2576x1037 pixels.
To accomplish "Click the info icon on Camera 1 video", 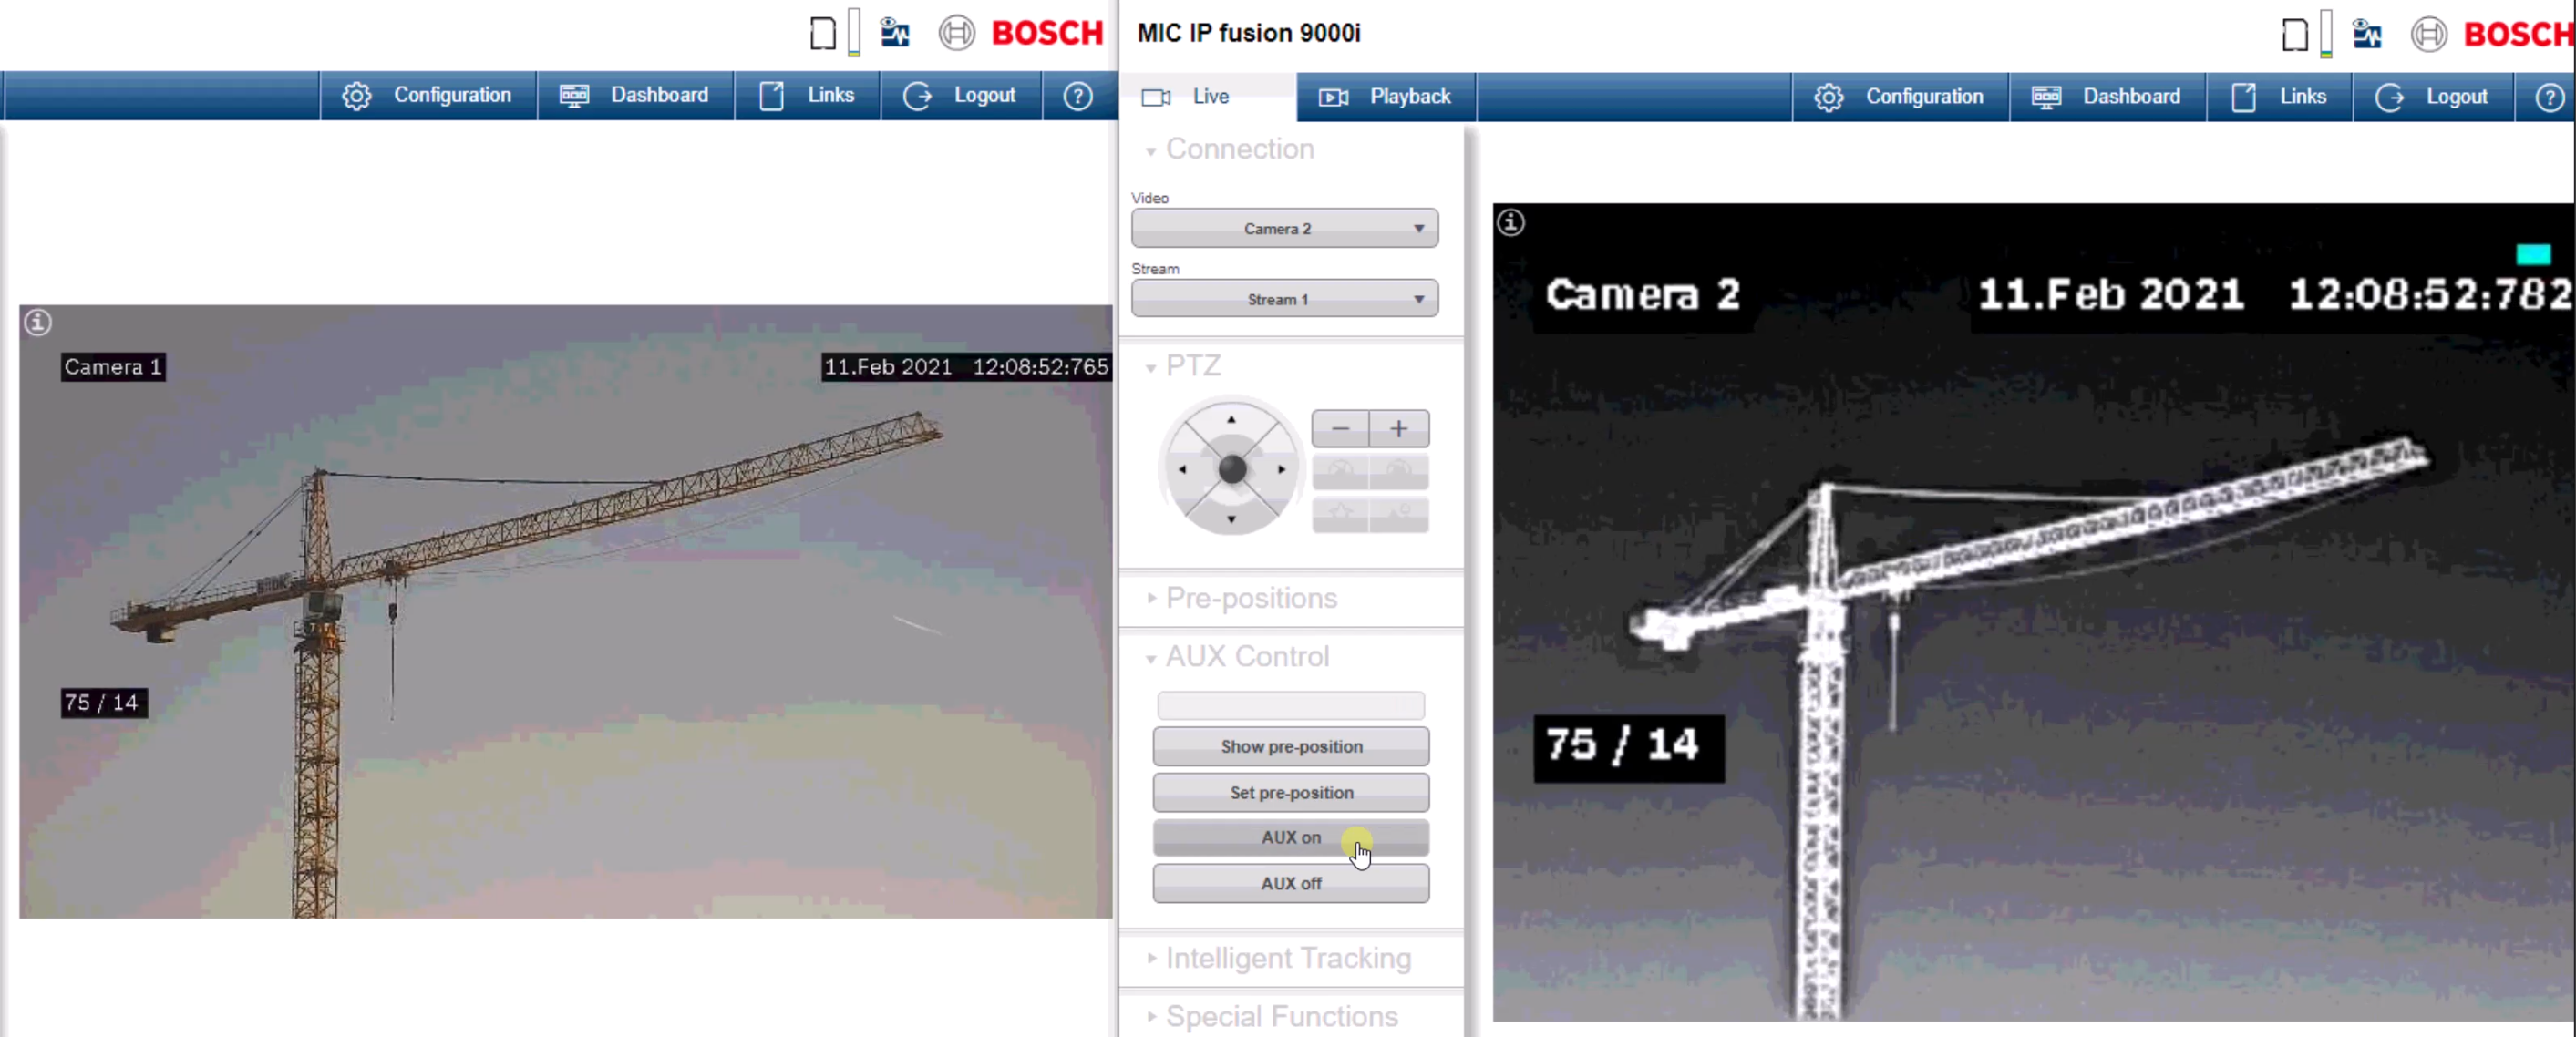I will [x=38, y=323].
